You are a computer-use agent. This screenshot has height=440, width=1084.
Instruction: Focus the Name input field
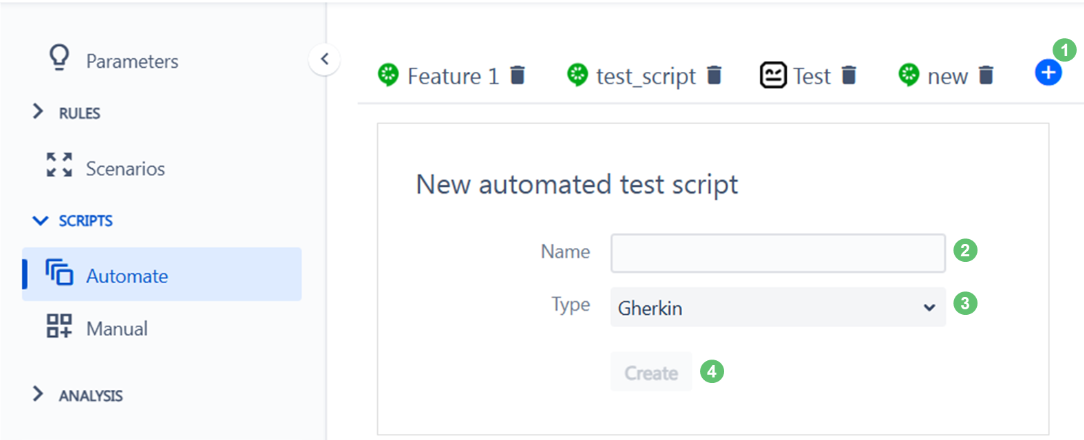point(778,253)
